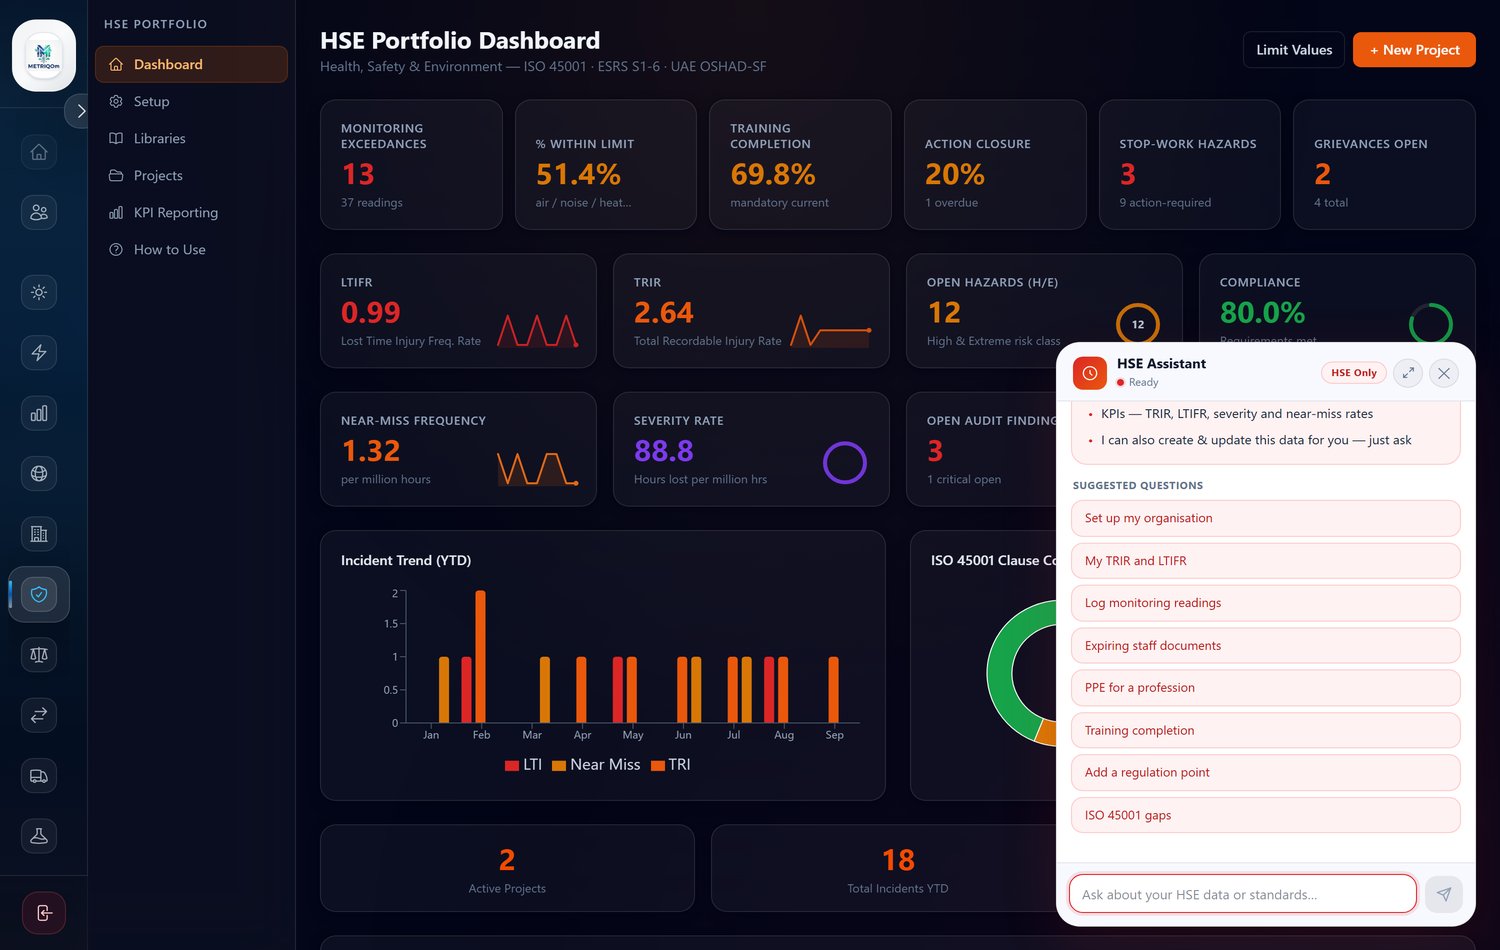The width and height of the screenshot is (1500, 950).
Task: Open the sun icon module
Action: [x=39, y=292]
